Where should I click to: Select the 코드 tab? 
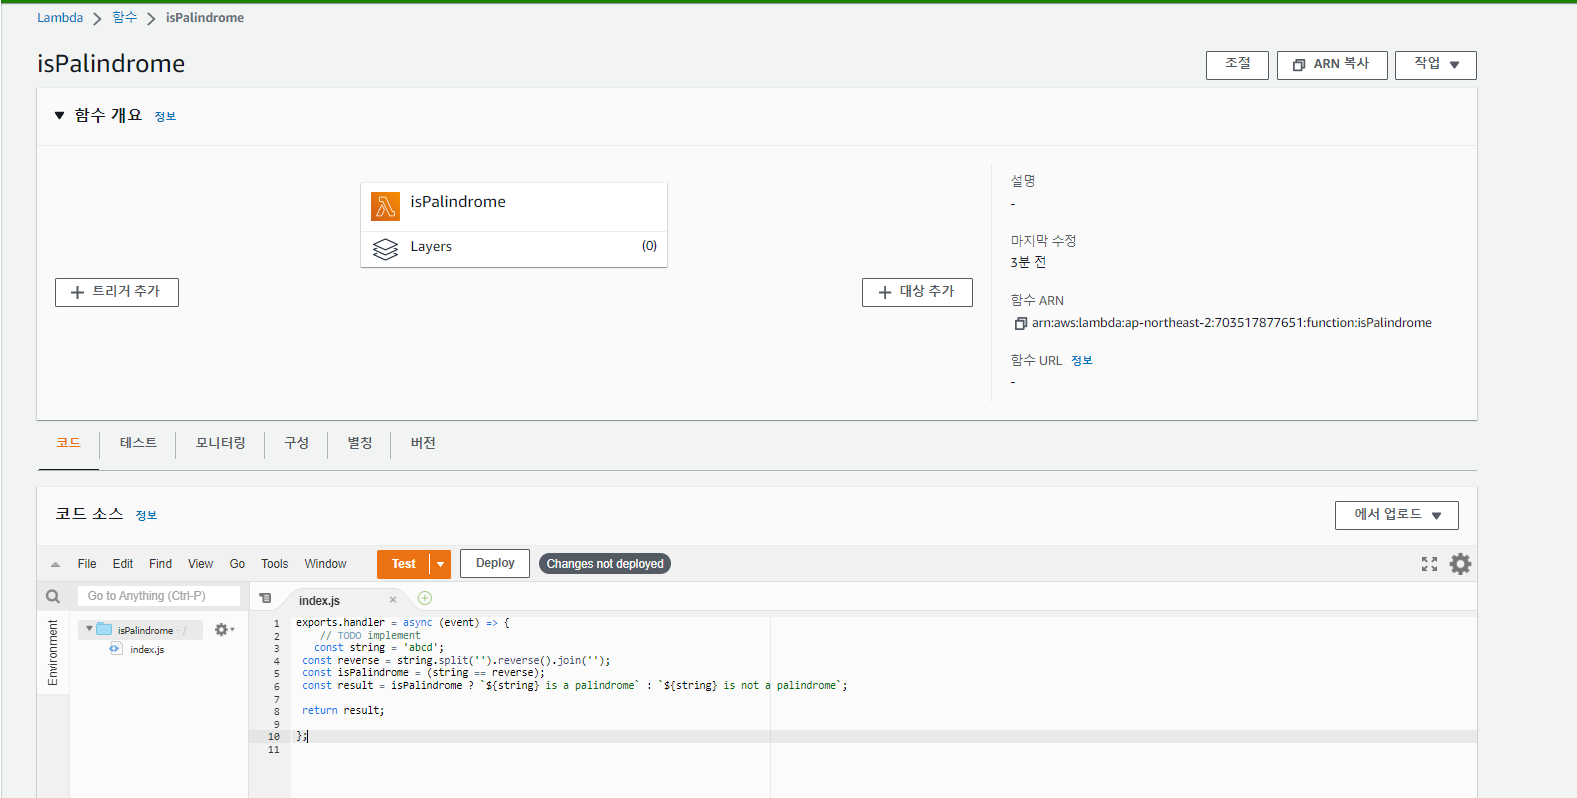coord(68,443)
